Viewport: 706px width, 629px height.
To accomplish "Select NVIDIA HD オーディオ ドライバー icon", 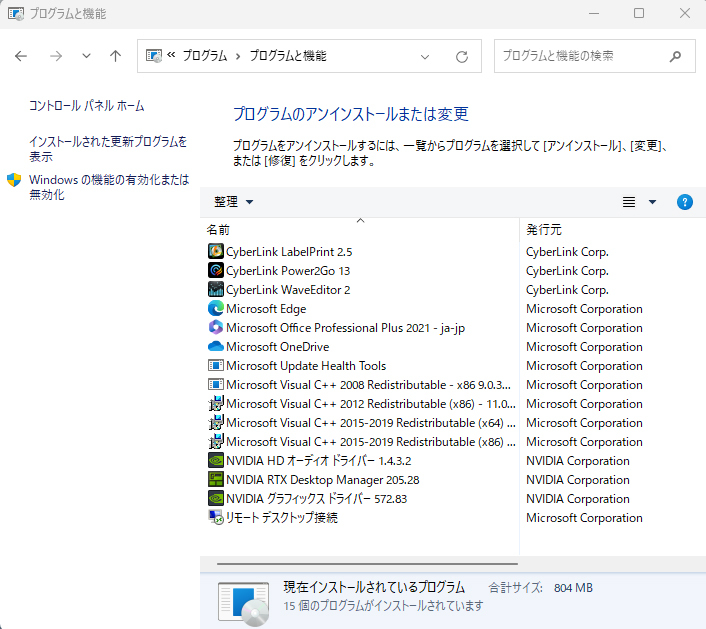I will pos(216,460).
